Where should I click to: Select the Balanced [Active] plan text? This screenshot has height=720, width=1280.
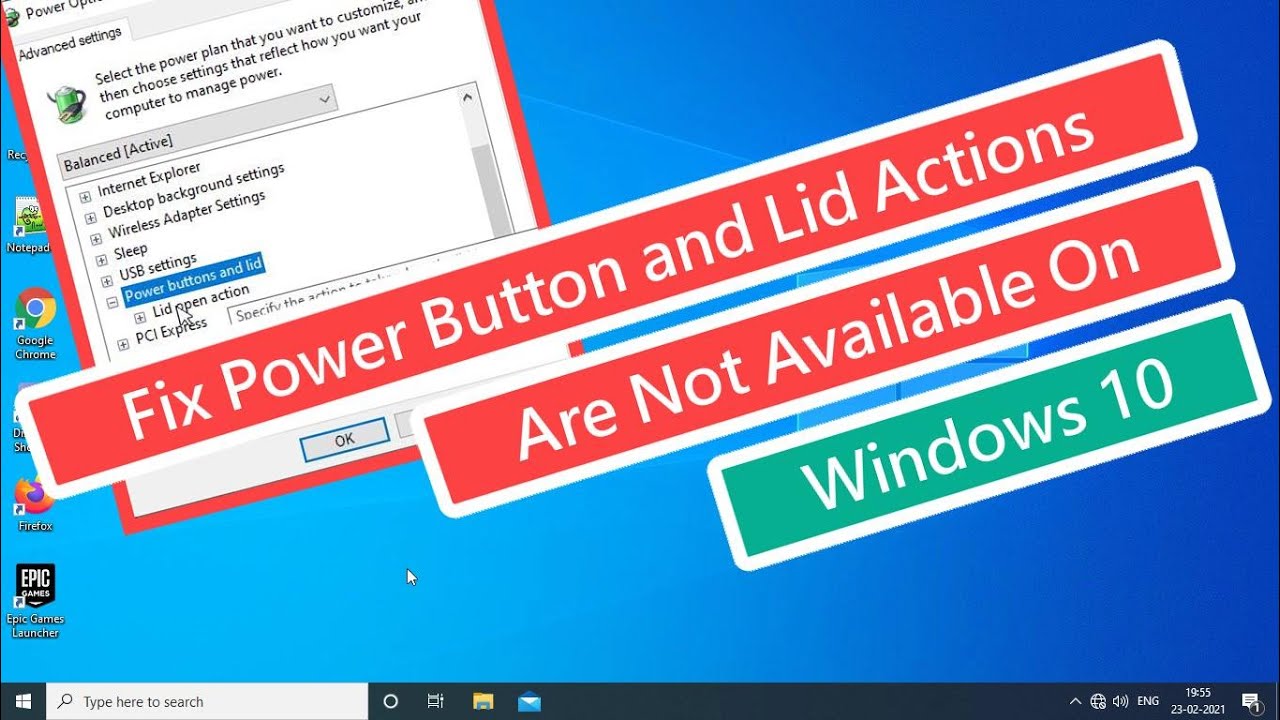point(118,152)
